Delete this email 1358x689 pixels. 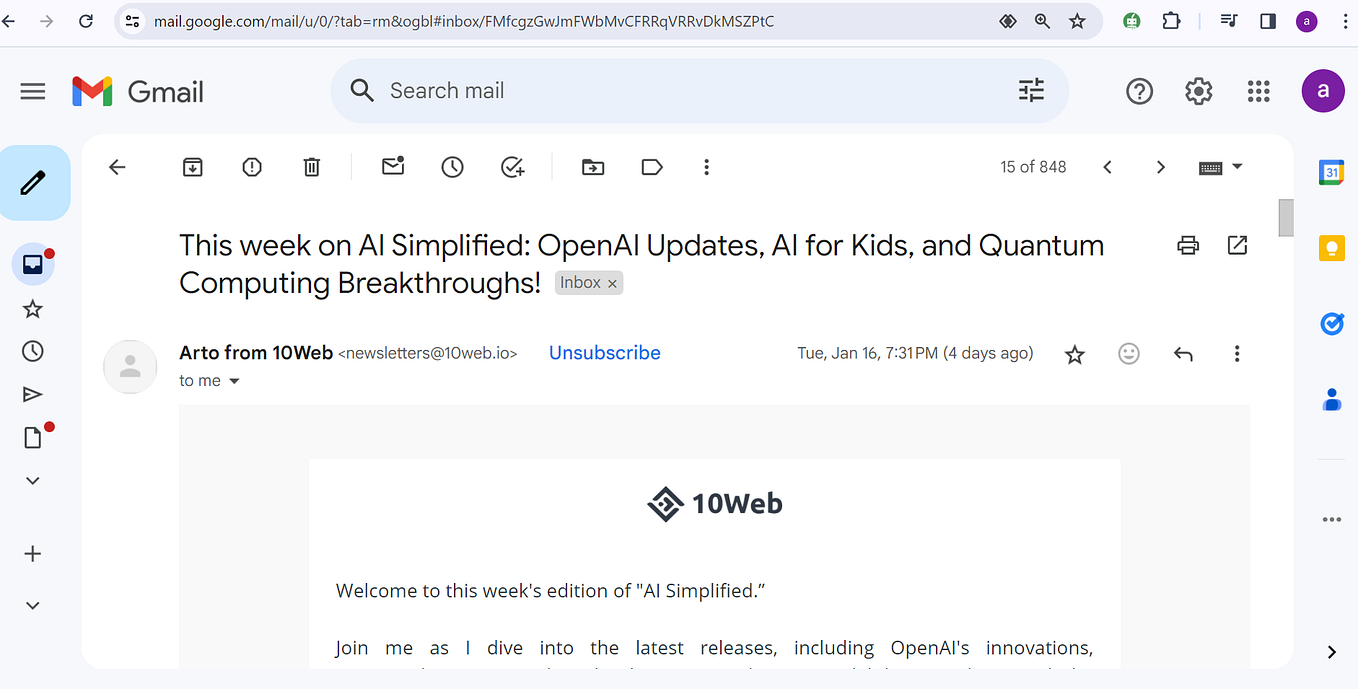pyautogui.click(x=311, y=166)
